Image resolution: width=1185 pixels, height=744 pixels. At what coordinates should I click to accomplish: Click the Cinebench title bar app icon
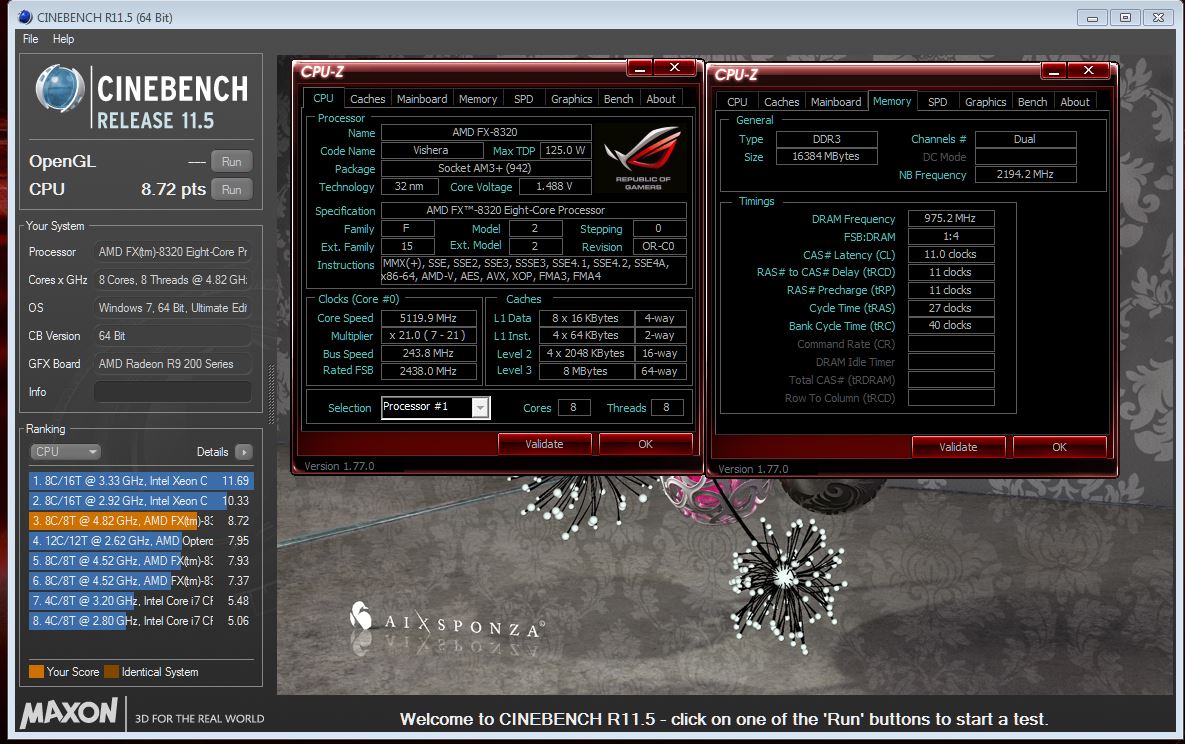click(25, 17)
